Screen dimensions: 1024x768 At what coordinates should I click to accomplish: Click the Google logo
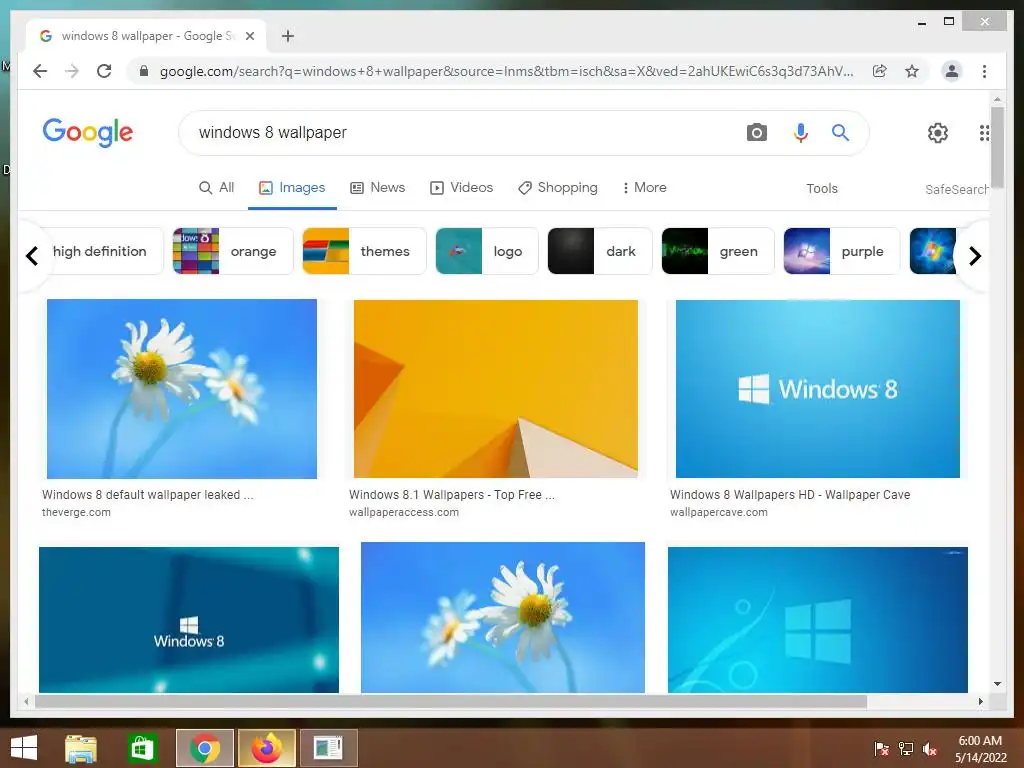click(x=88, y=133)
